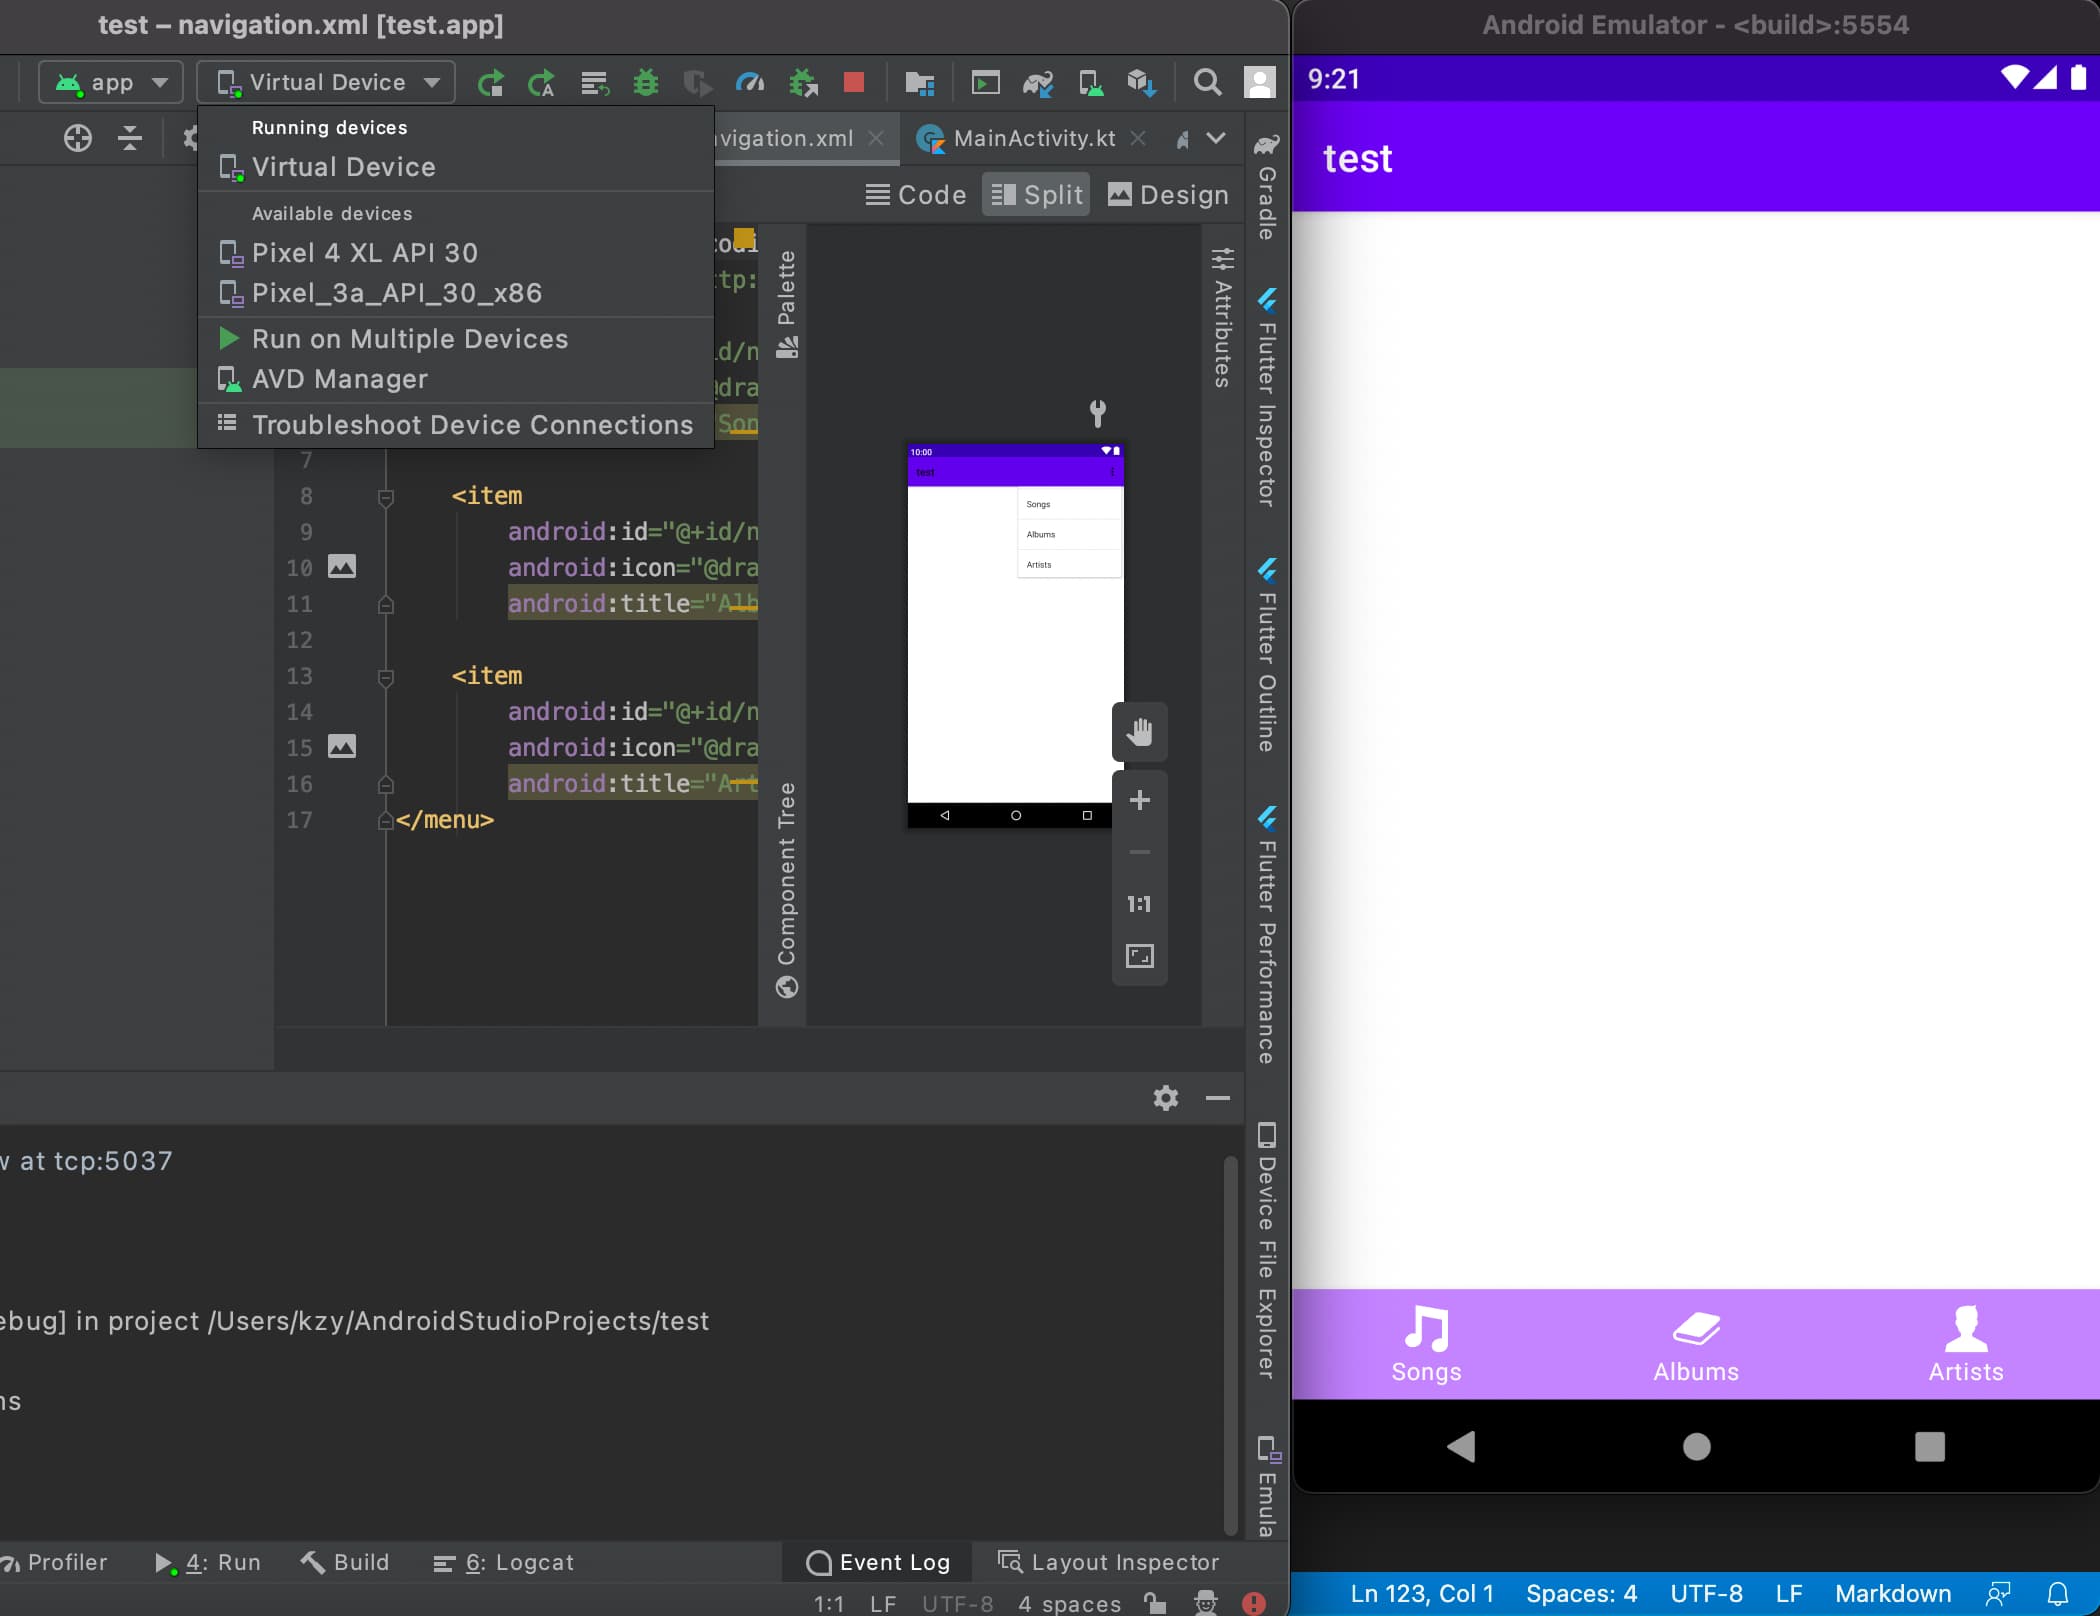Collapse the item fold marker on line 13
Viewport: 2100px width, 1616px height.
(x=385, y=677)
